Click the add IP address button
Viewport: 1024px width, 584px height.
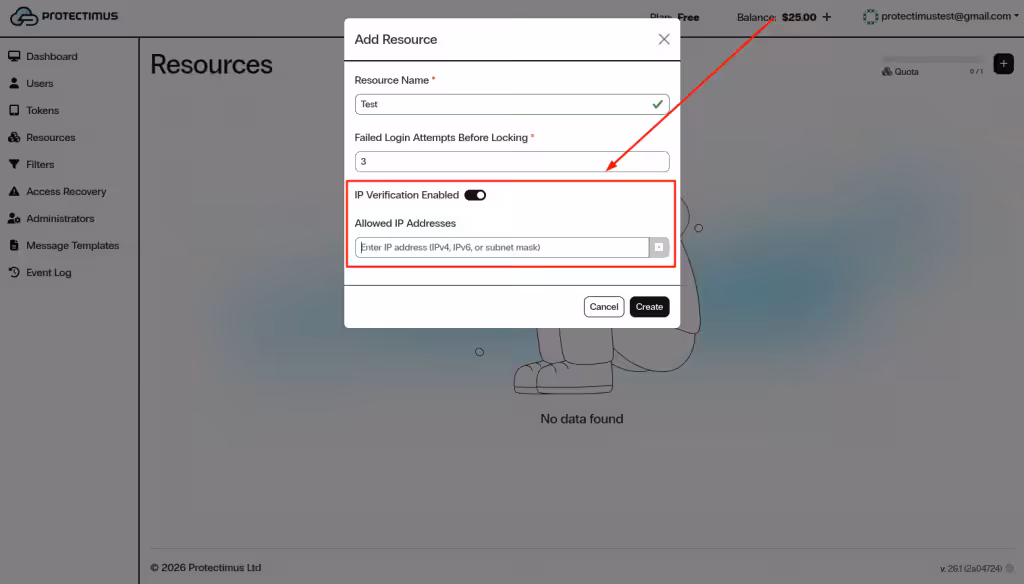659,247
